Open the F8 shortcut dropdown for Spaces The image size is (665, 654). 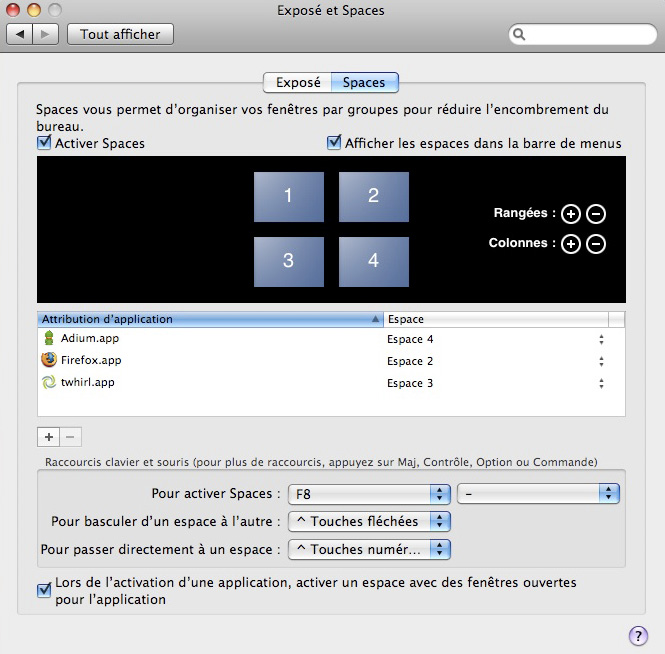(368, 494)
